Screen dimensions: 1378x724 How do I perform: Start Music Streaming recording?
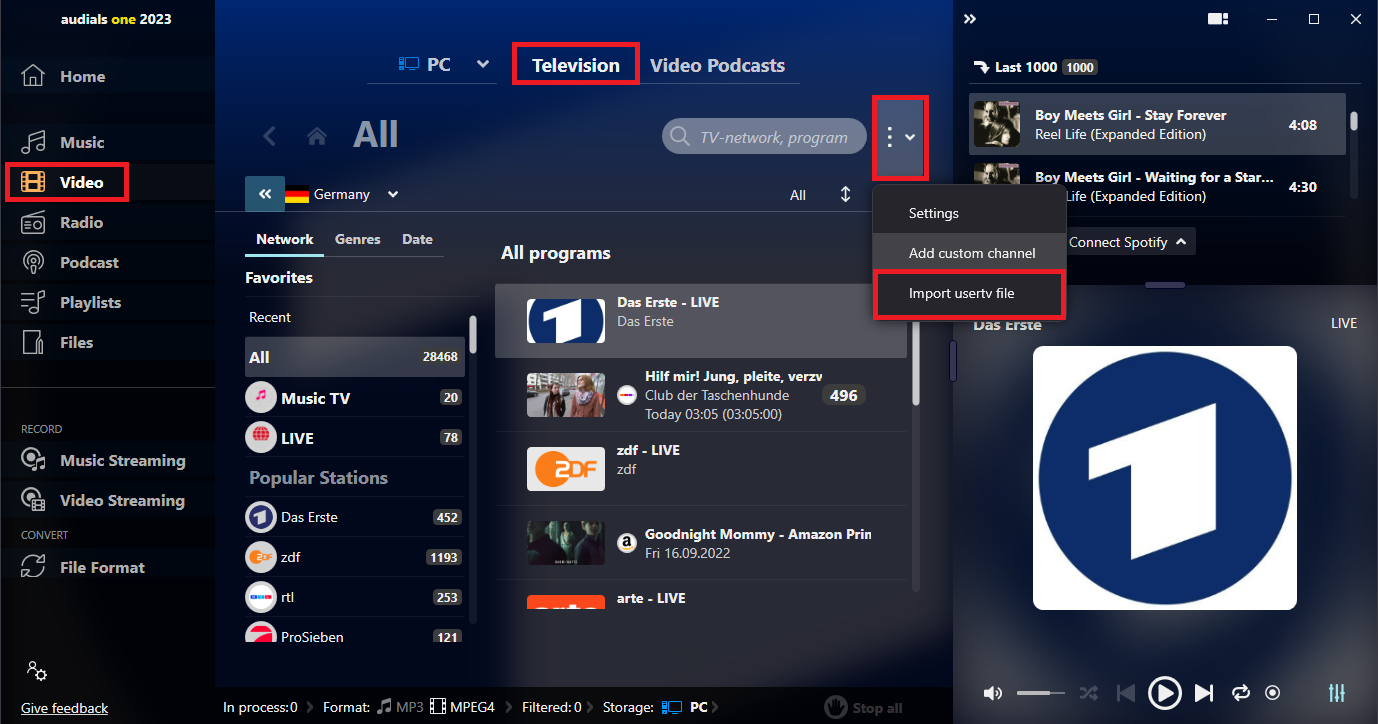(x=103, y=460)
